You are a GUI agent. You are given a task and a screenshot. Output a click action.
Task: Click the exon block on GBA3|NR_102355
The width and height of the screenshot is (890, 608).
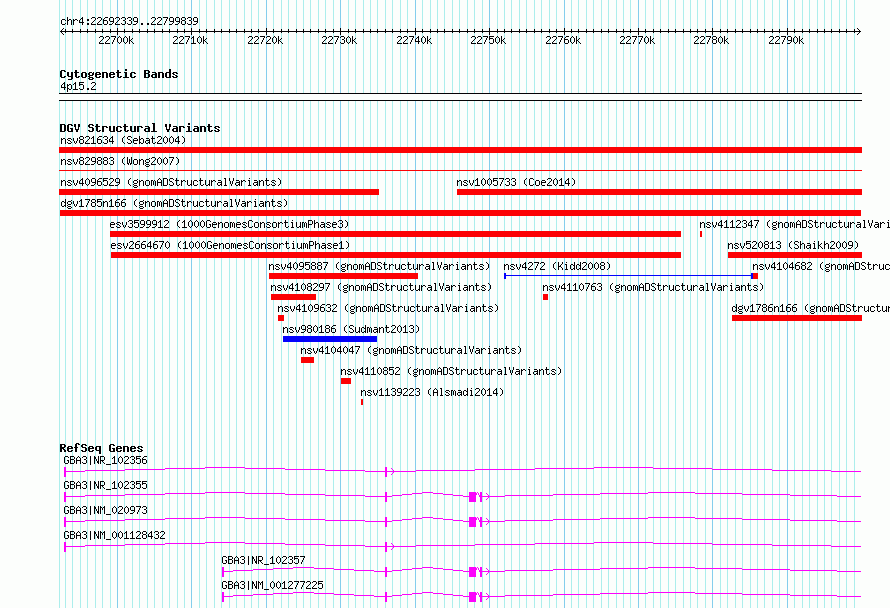coord(473,497)
